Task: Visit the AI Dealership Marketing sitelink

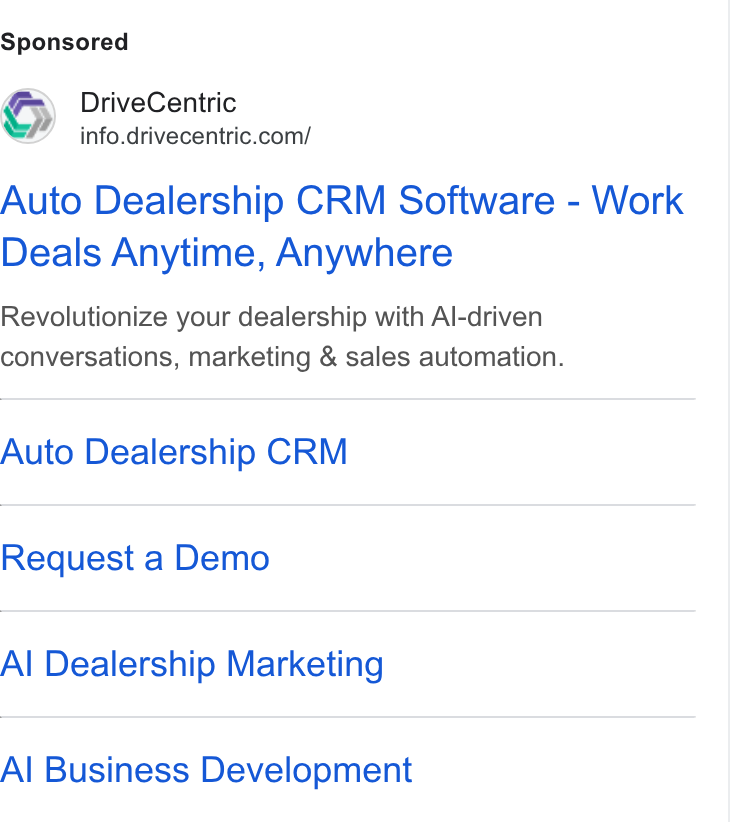Action: (x=191, y=664)
